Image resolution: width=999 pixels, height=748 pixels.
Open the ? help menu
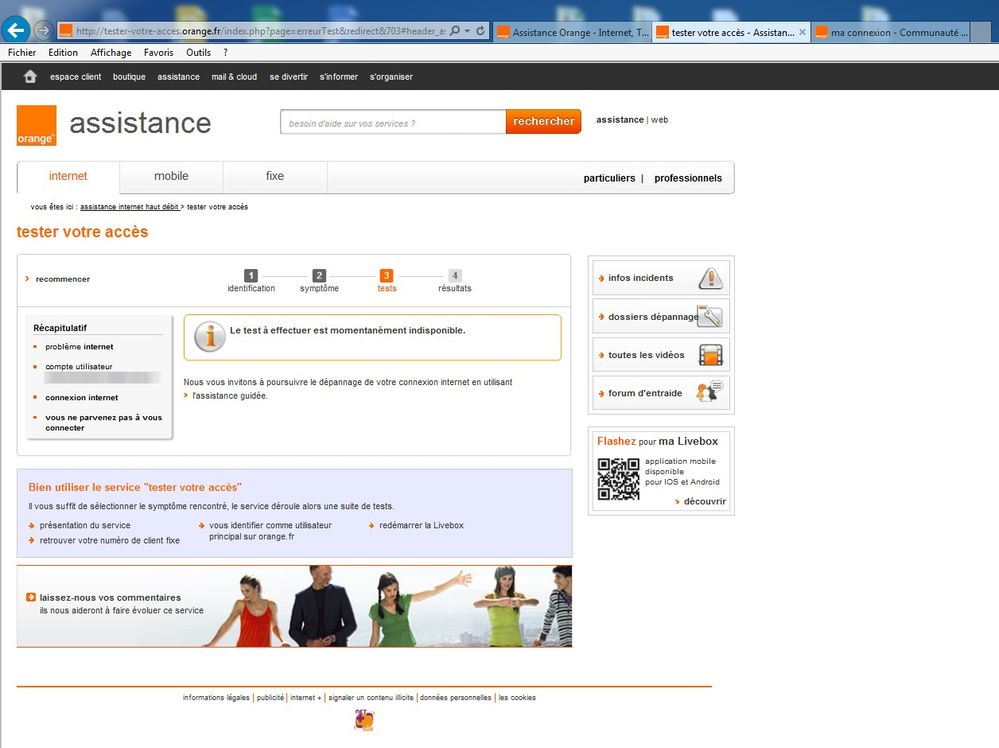[226, 52]
